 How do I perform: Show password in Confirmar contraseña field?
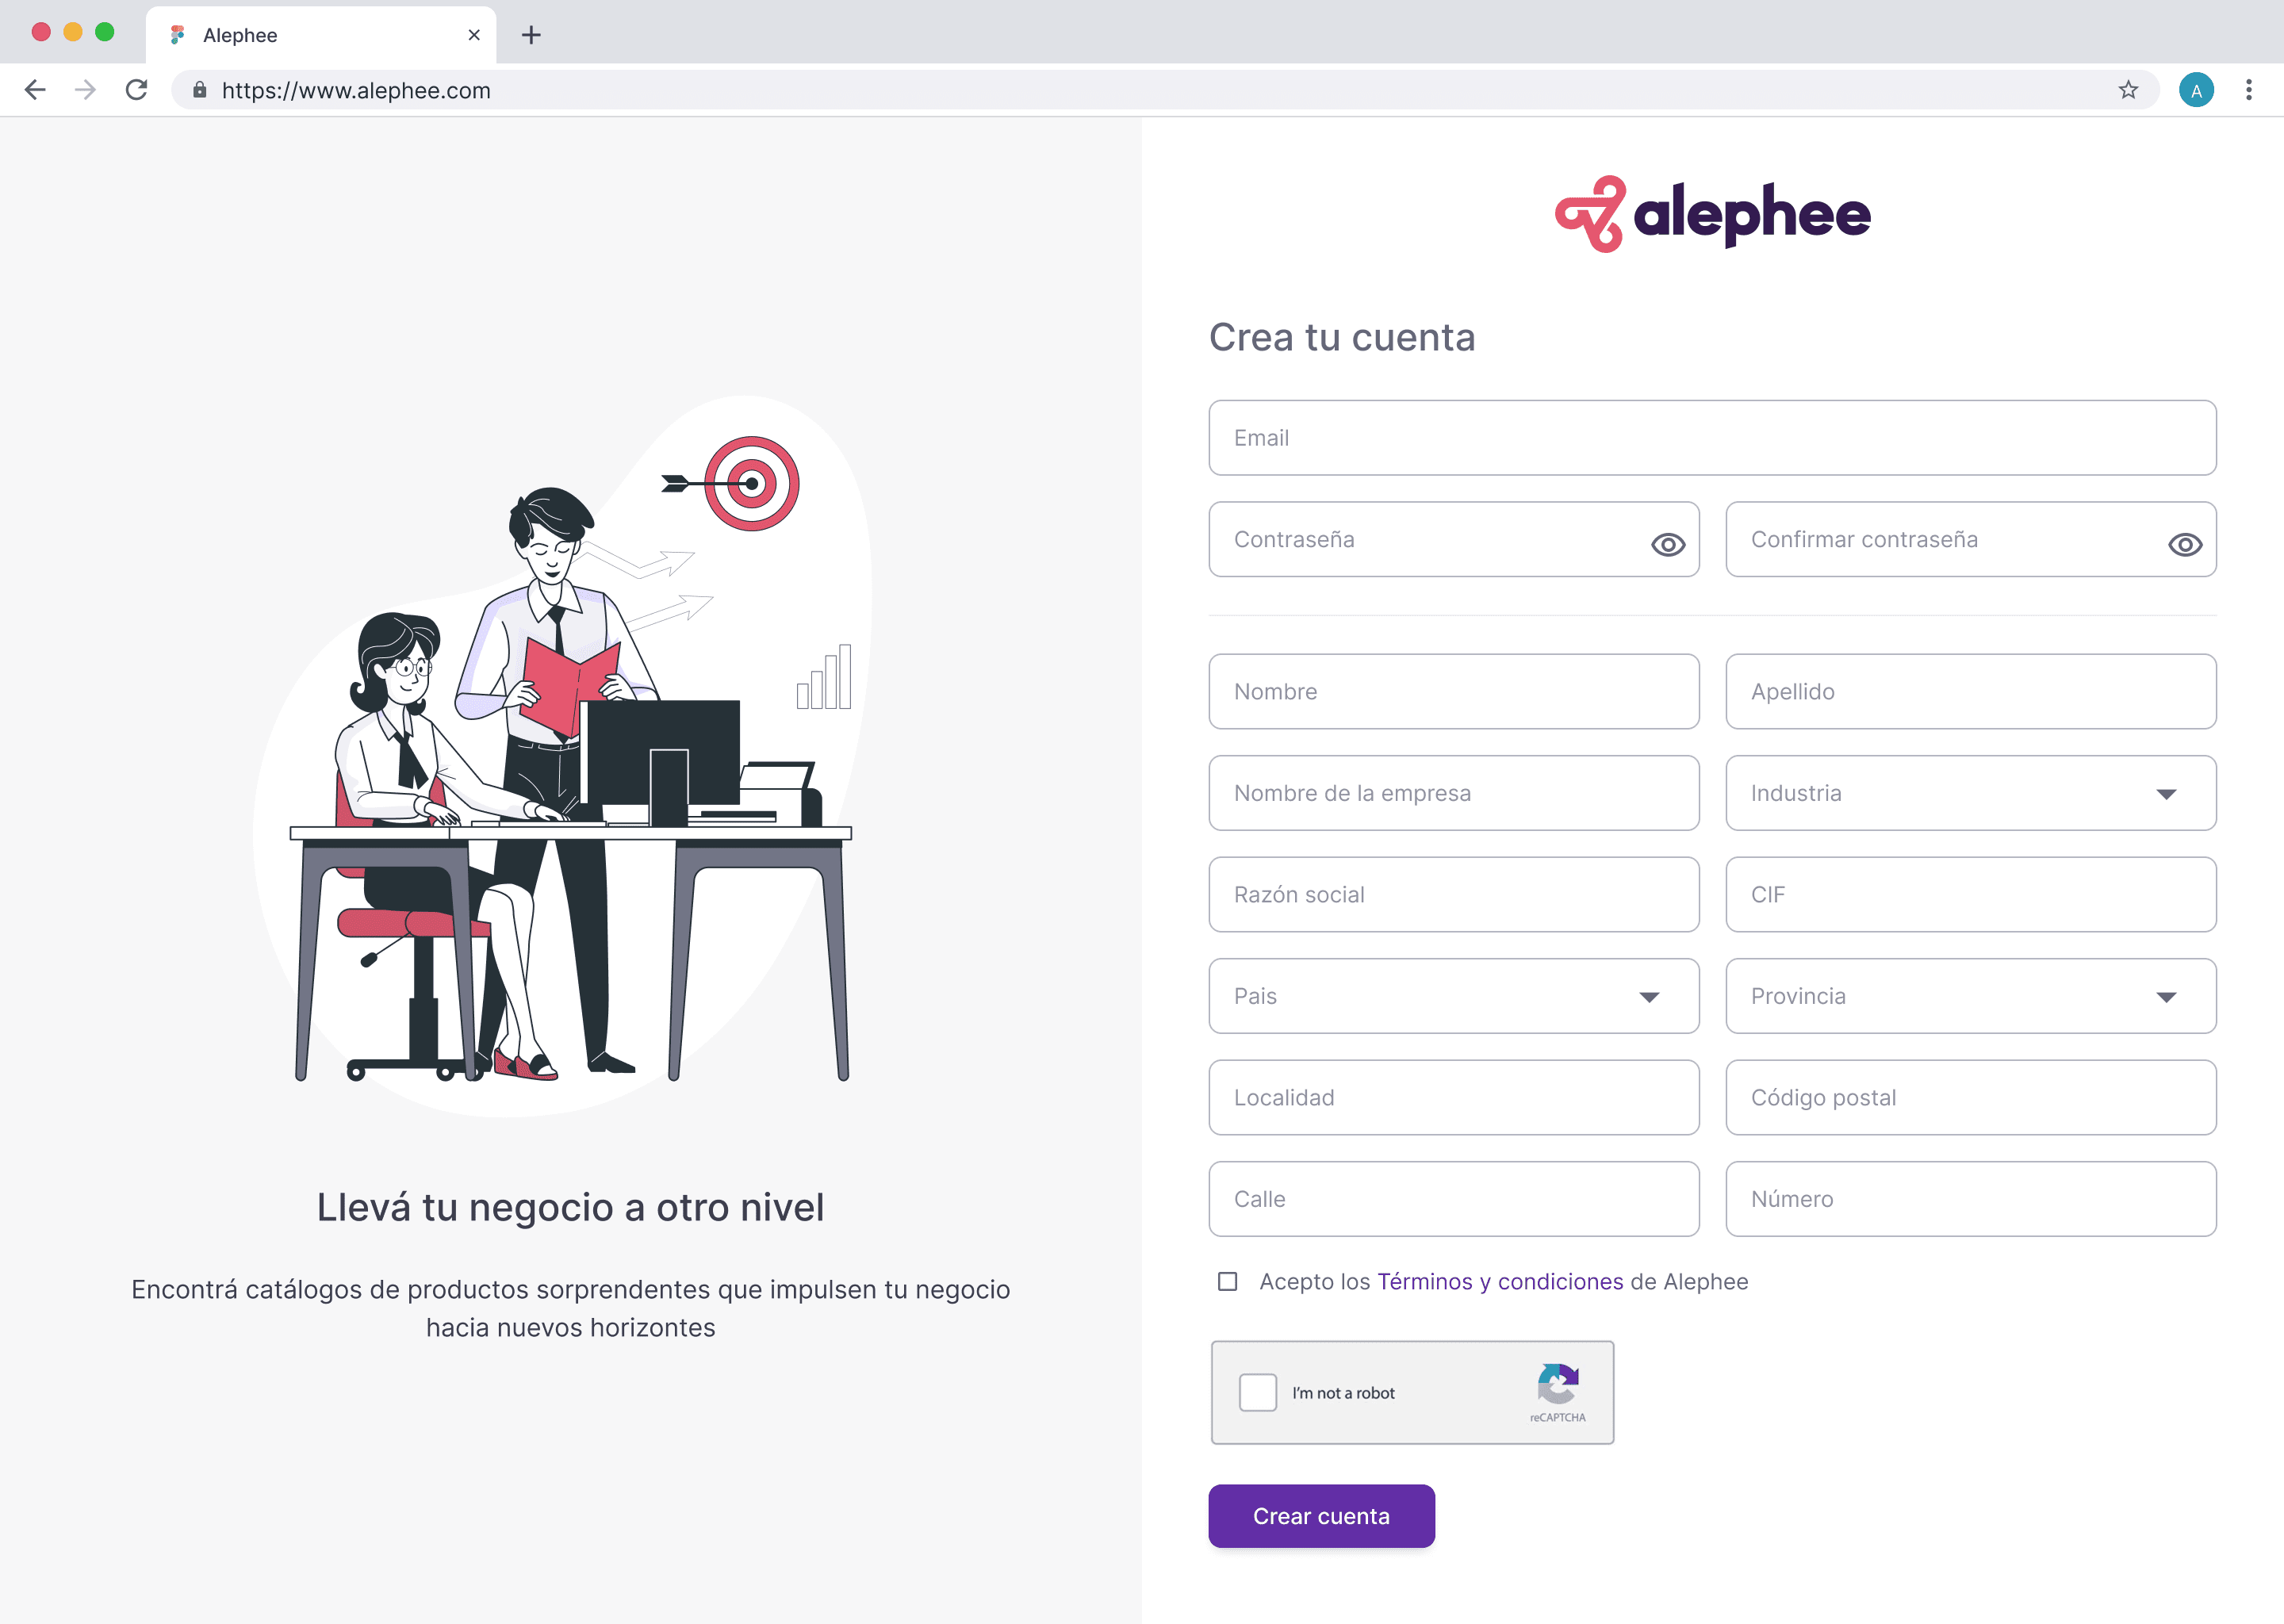[x=2185, y=544]
